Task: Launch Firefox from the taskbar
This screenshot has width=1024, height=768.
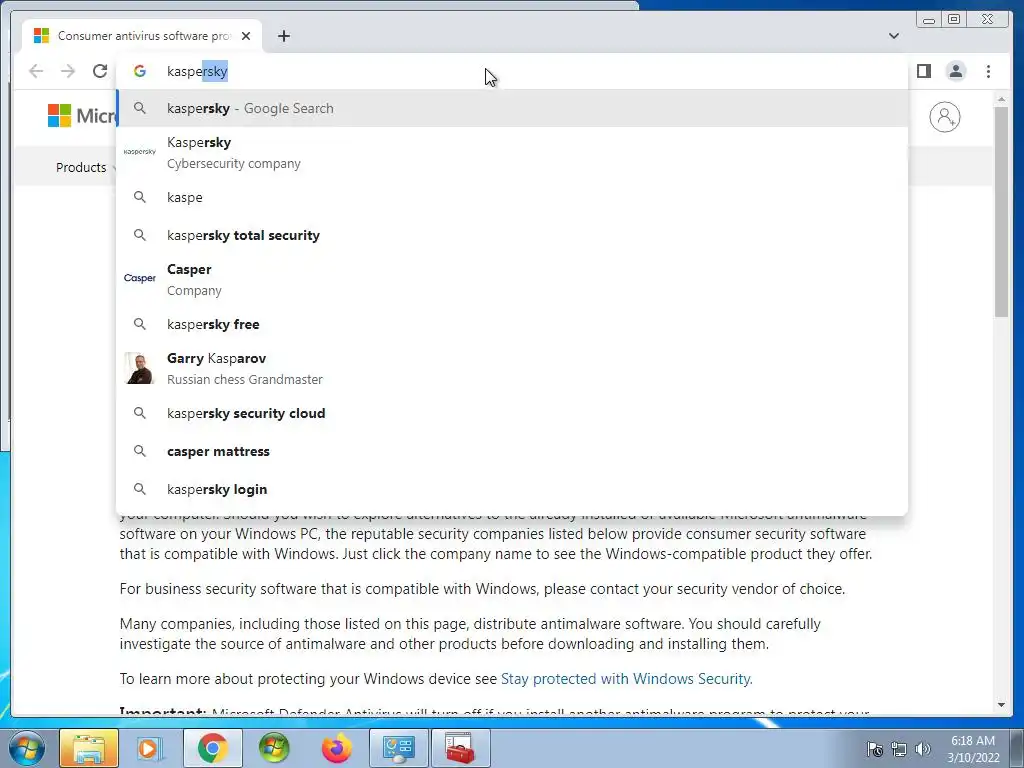Action: 336,748
